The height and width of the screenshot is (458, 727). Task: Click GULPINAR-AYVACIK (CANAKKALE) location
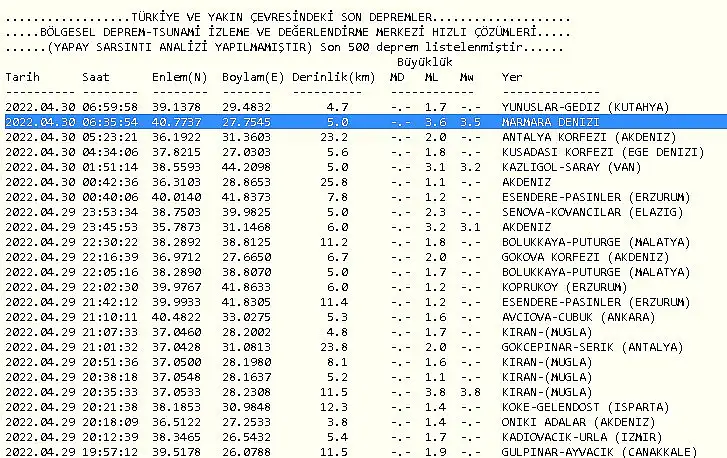[599, 452]
